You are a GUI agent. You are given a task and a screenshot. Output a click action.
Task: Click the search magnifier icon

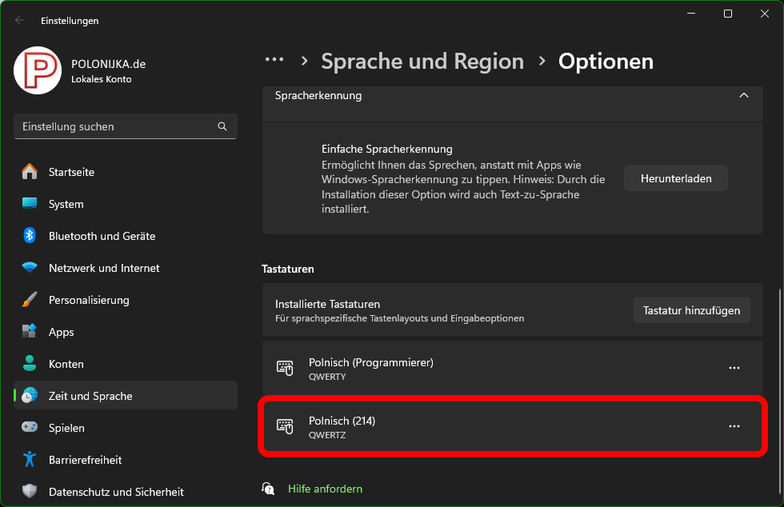[x=222, y=127]
